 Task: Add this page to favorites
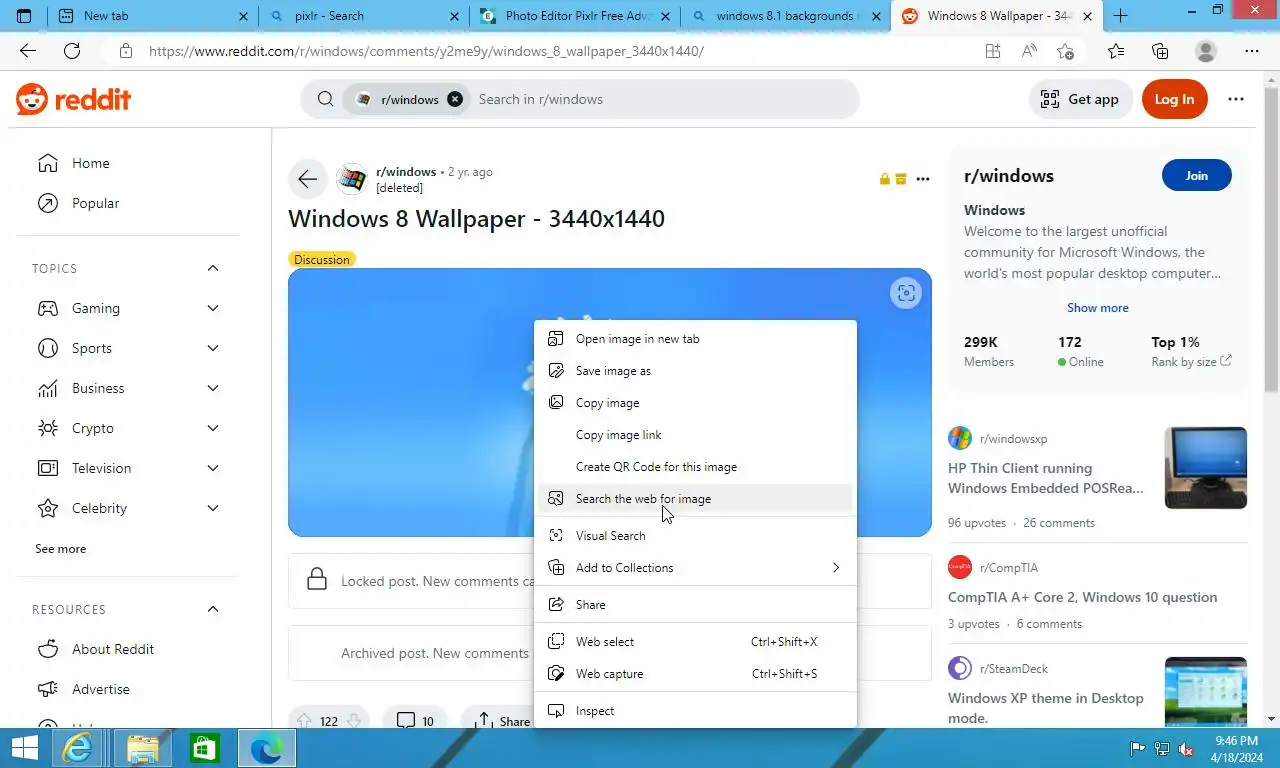point(1066,51)
